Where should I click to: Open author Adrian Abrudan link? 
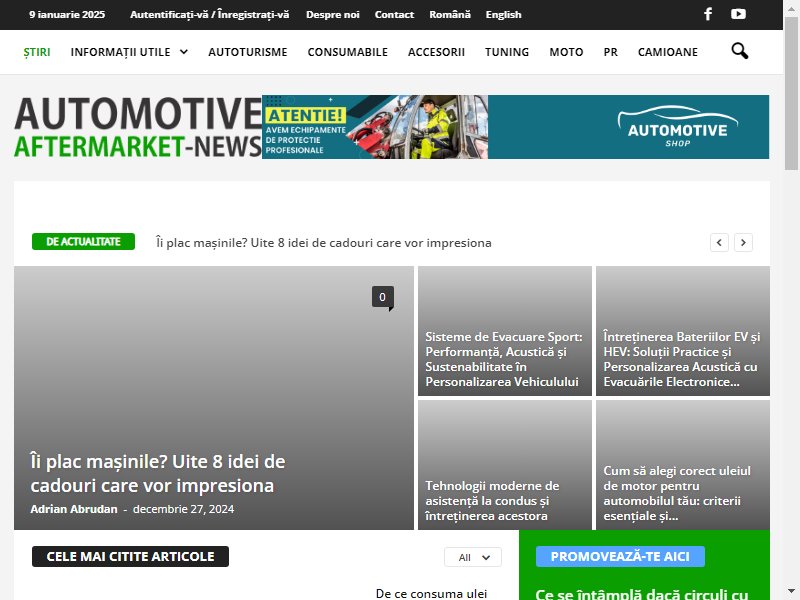74,509
